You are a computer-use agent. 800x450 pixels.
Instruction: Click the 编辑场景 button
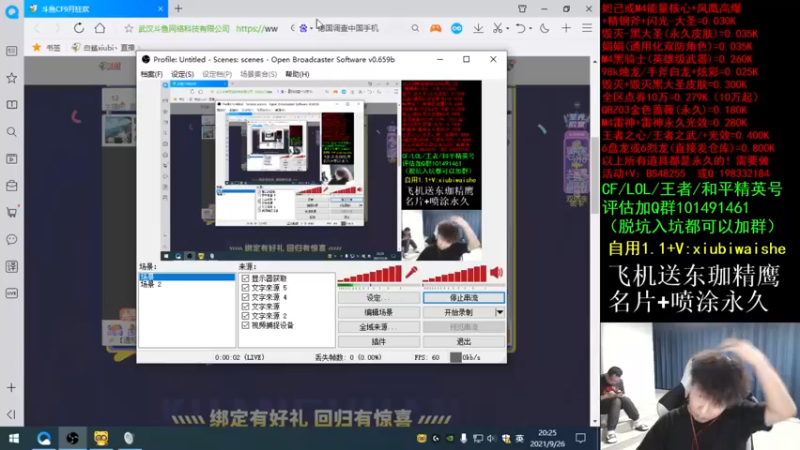pyautogui.click(x=379, y=312)
